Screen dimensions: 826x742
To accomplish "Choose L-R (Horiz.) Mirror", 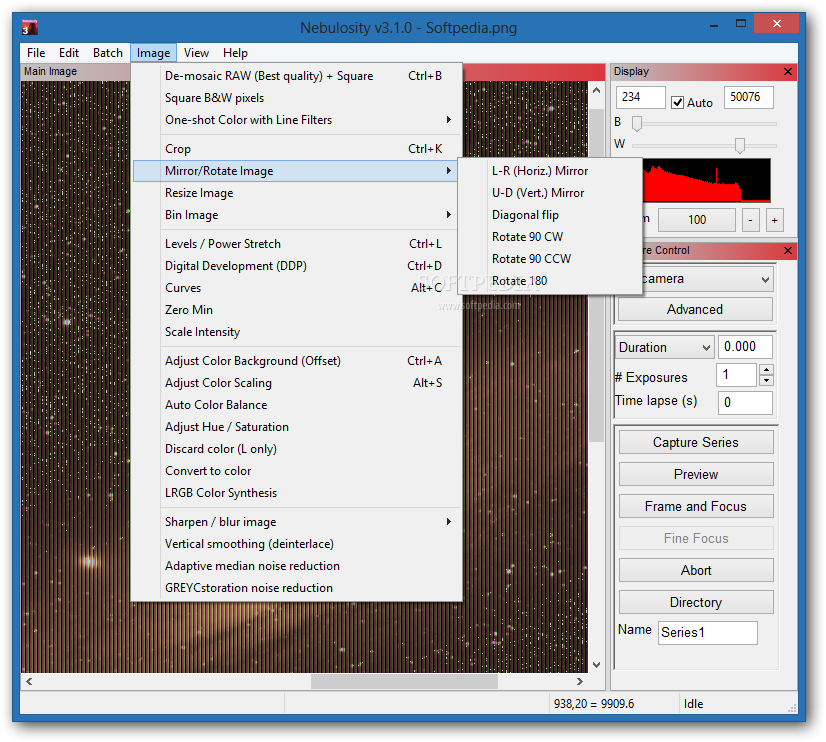I will (550, 171).
